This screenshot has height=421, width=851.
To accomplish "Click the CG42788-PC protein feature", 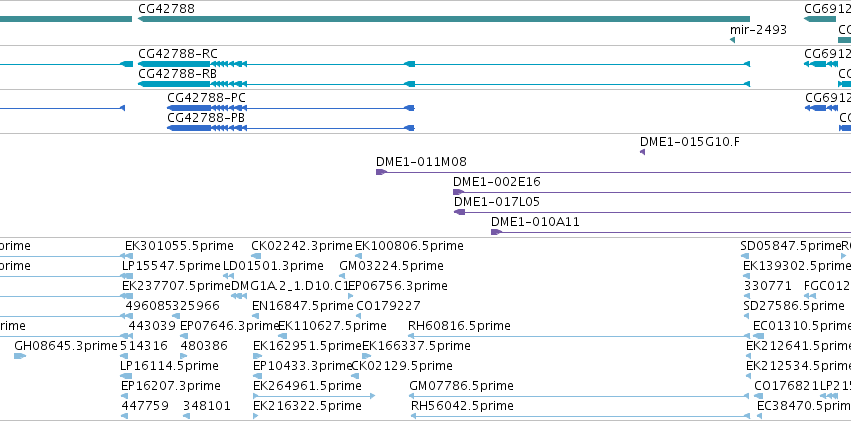I will [x=291, y=108].
